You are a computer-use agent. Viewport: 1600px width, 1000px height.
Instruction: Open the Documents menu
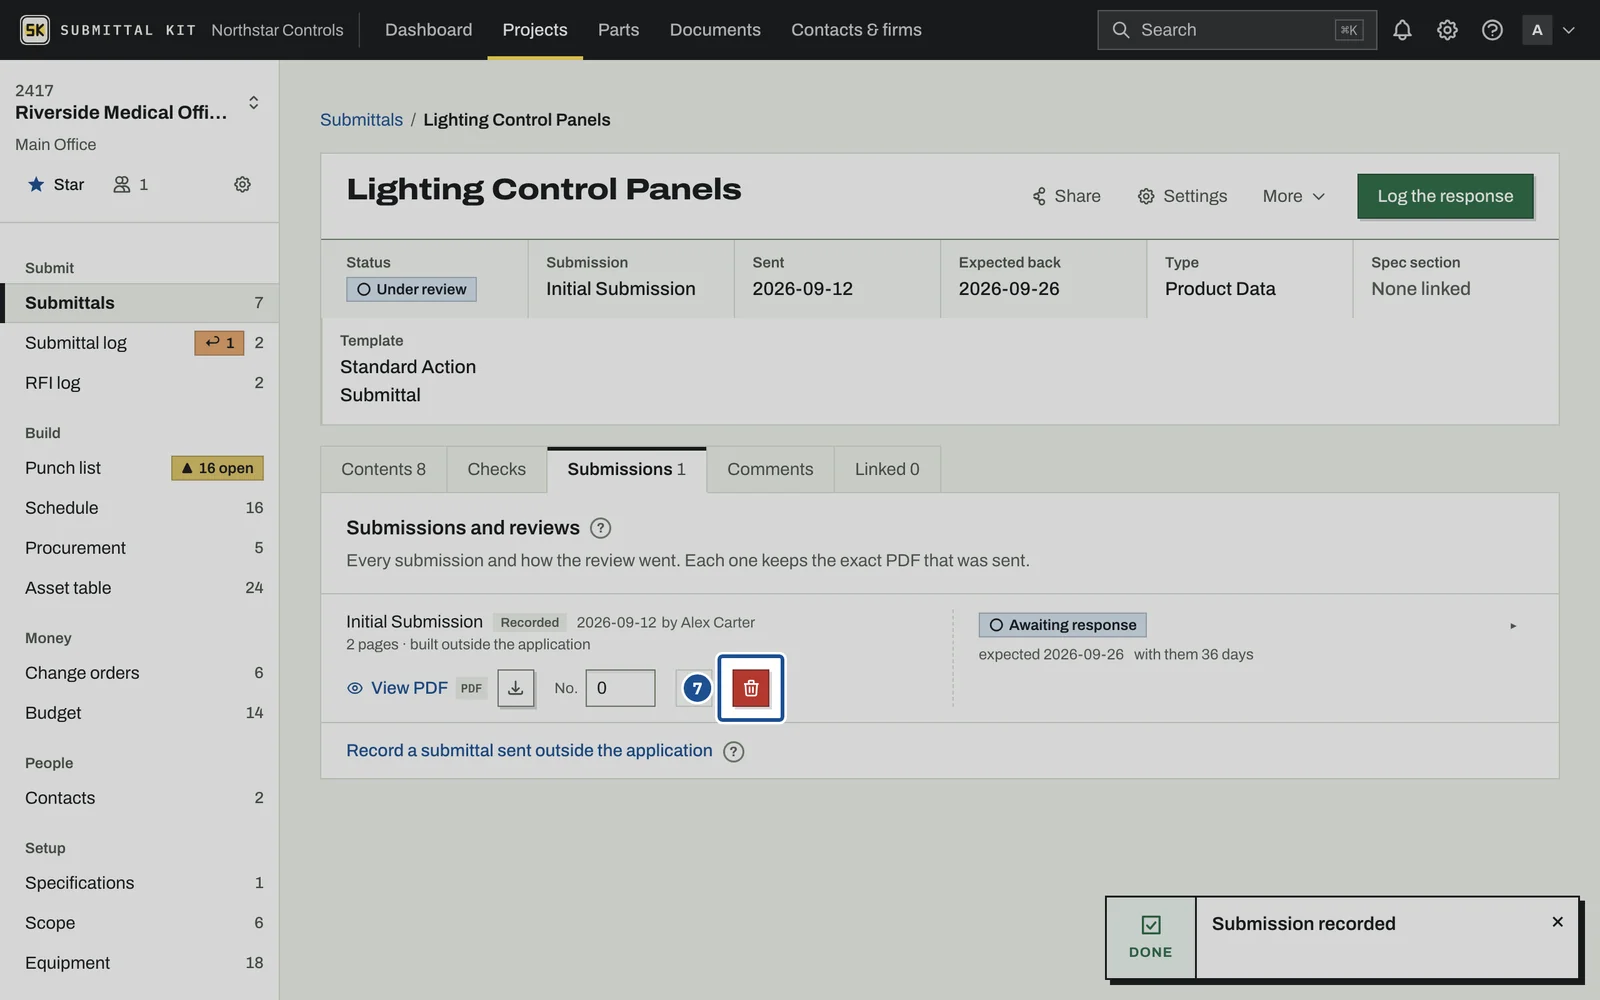tap(715, 30)
